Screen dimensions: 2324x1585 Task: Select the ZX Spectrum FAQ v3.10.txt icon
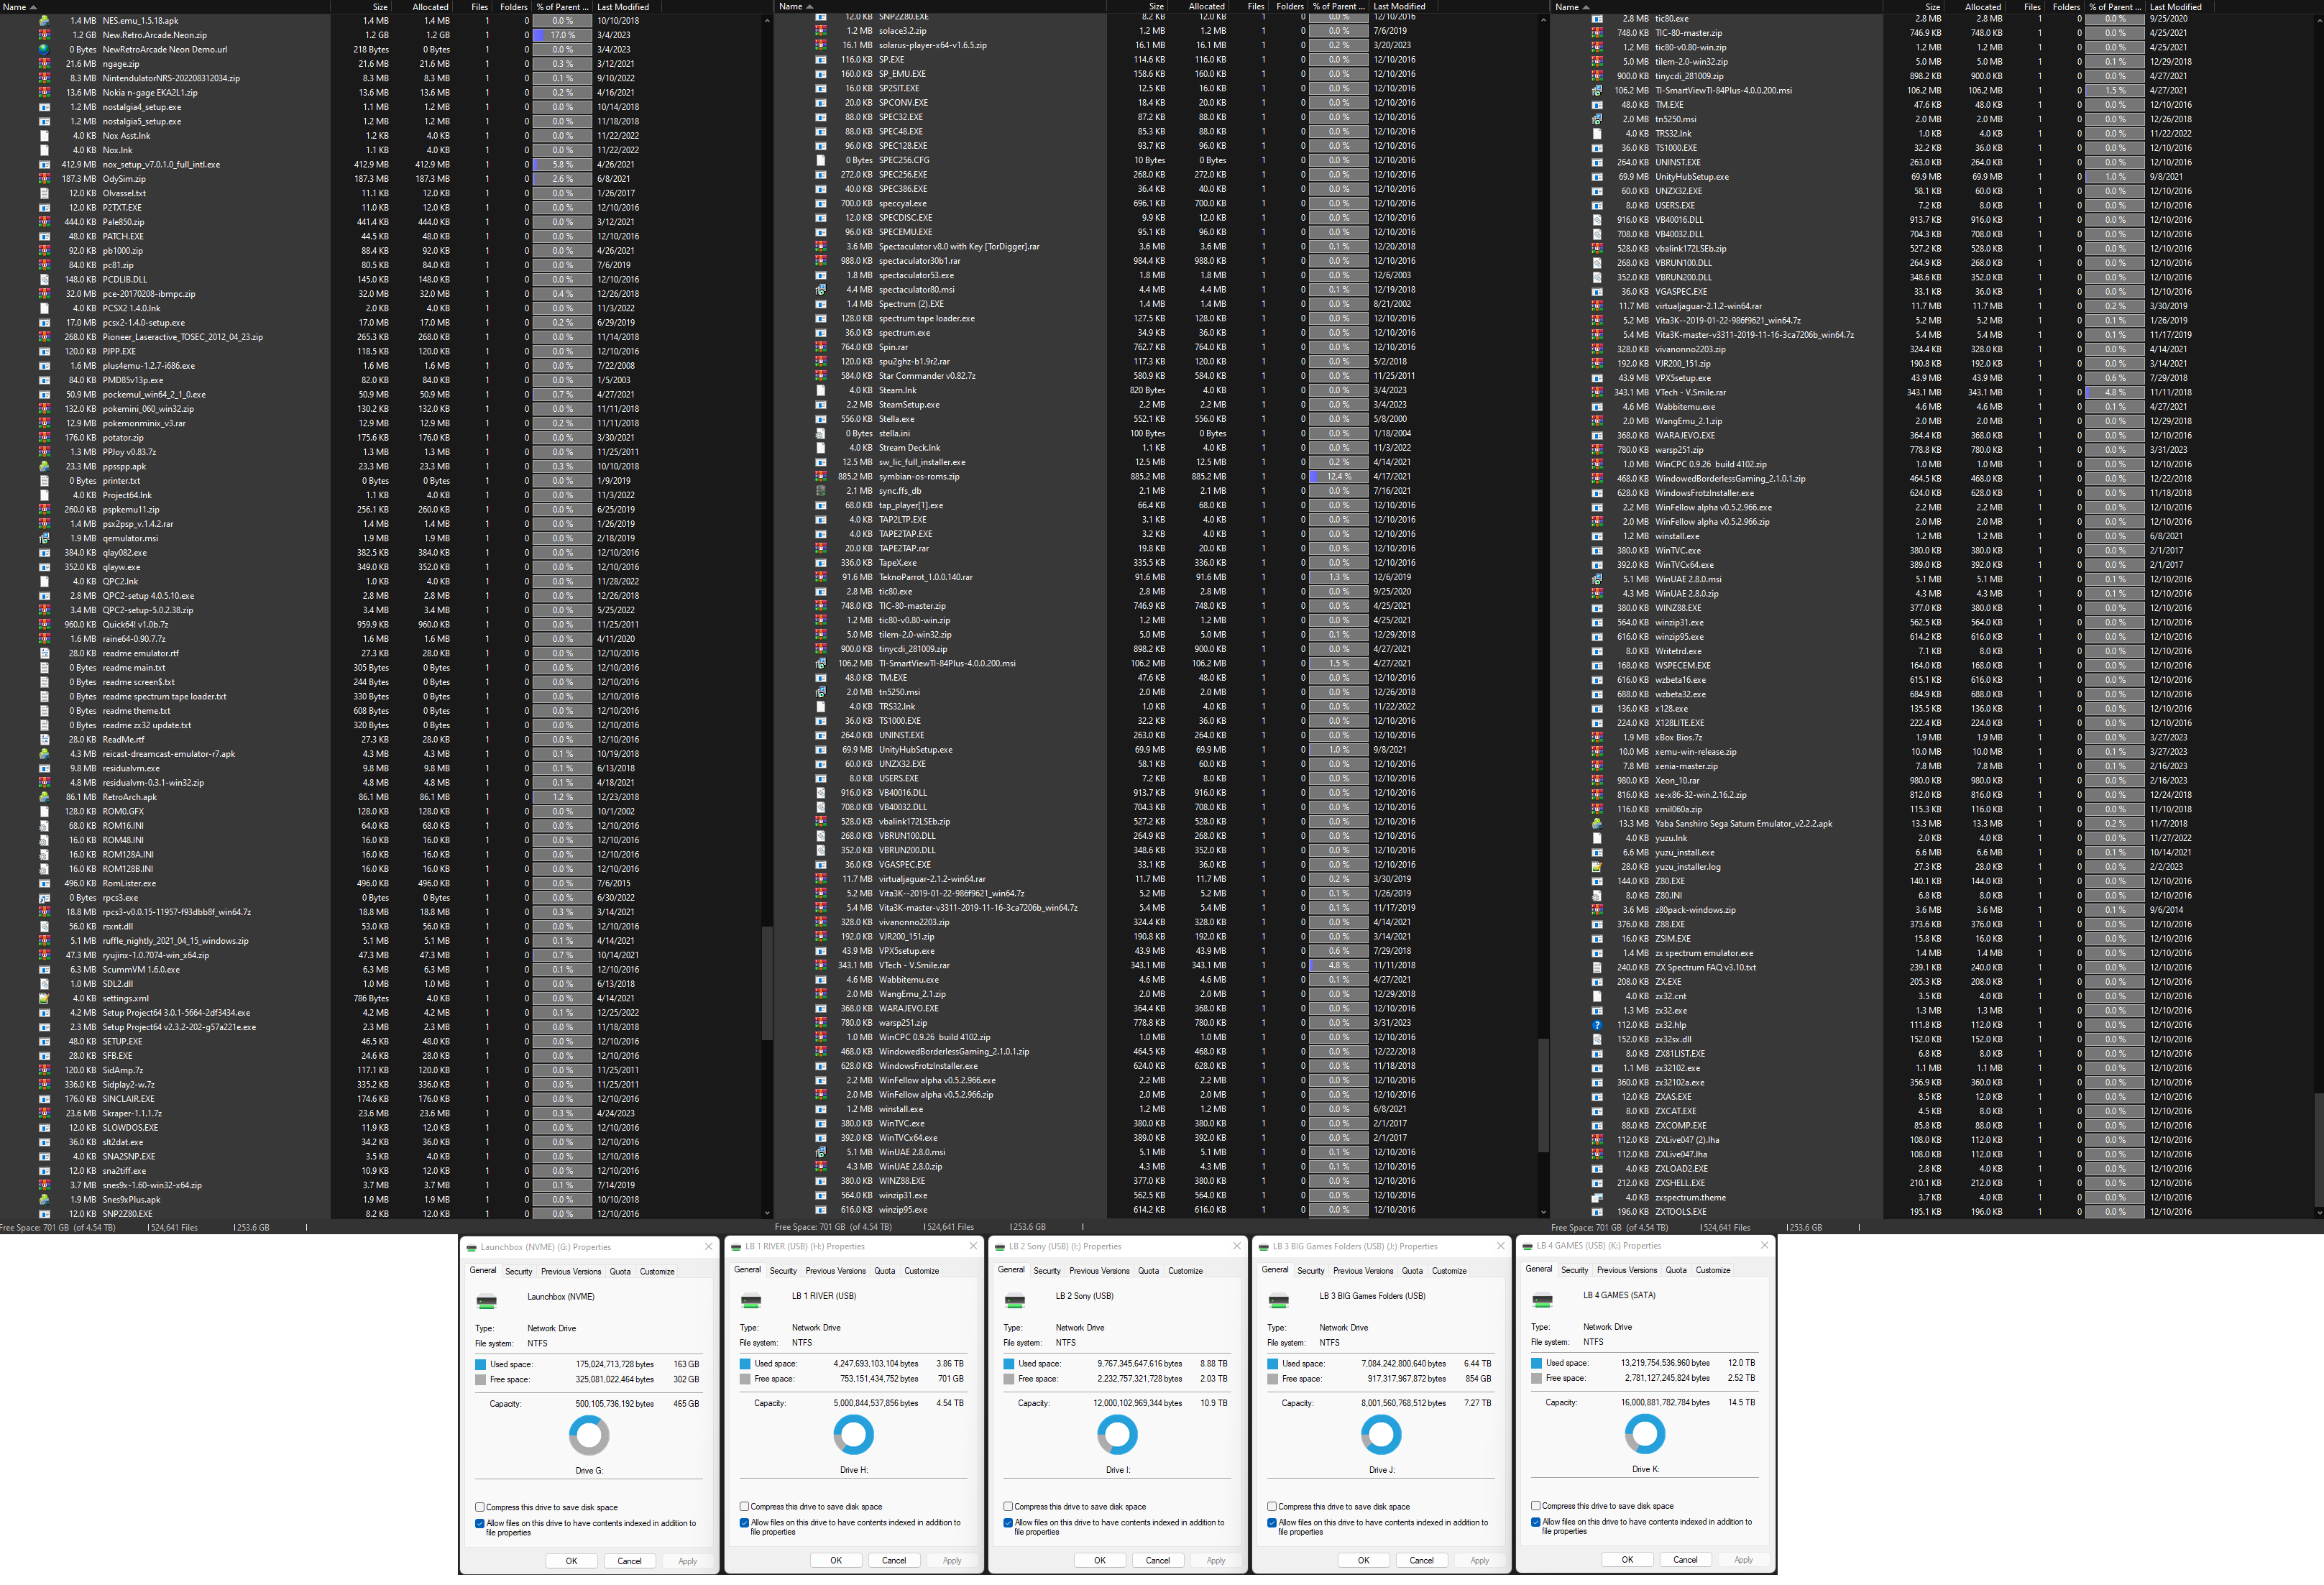coord(1597,967)
